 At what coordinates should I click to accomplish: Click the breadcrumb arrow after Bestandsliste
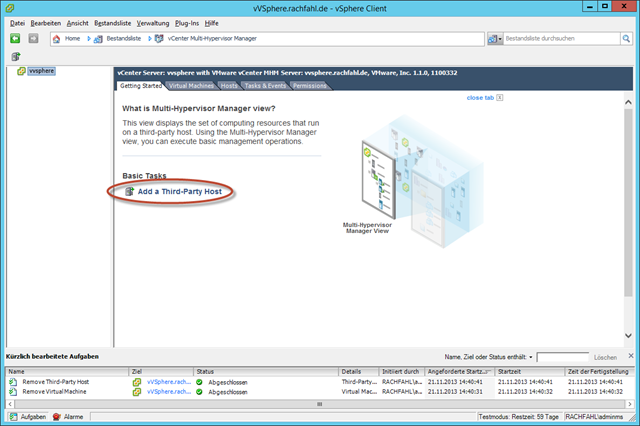click(150, 39)
